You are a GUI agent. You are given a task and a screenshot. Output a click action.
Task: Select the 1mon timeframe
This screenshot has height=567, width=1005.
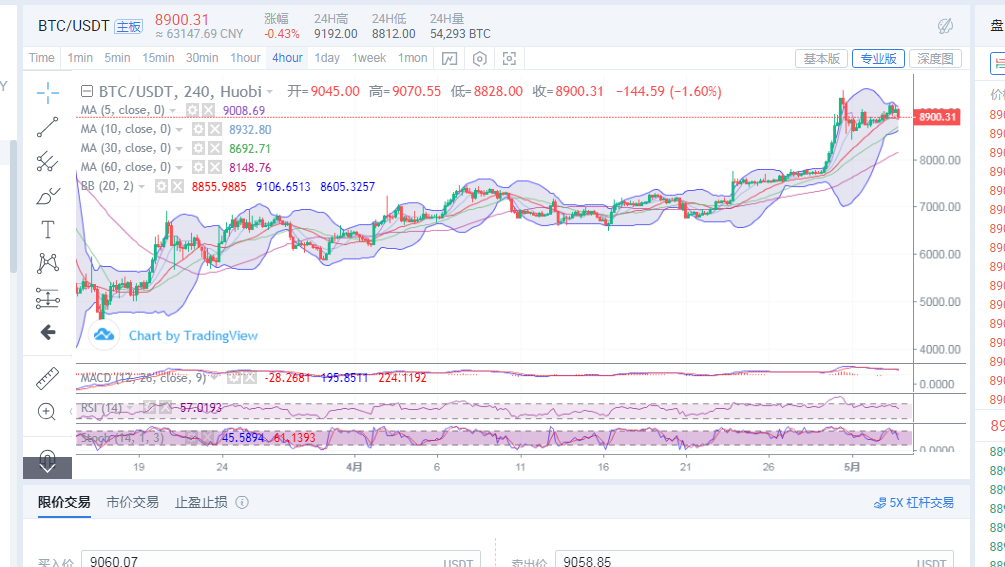coord(412,58)
